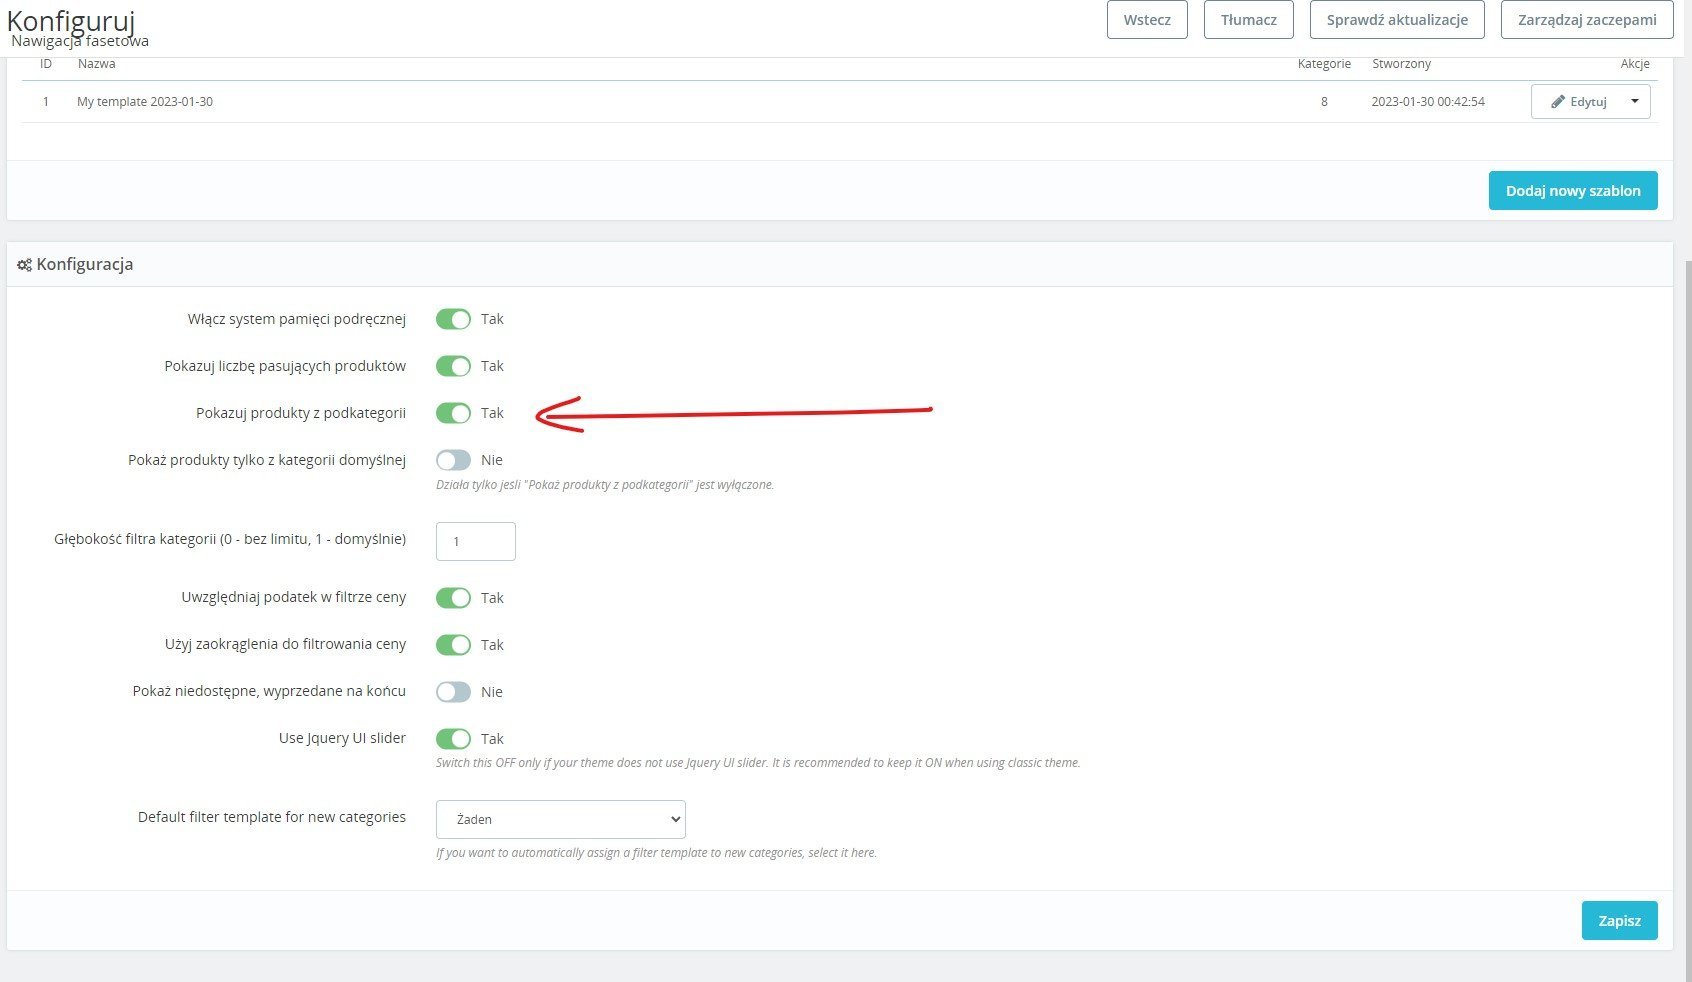Edit the My template 2023-01-30 row

coord(1577,102)
